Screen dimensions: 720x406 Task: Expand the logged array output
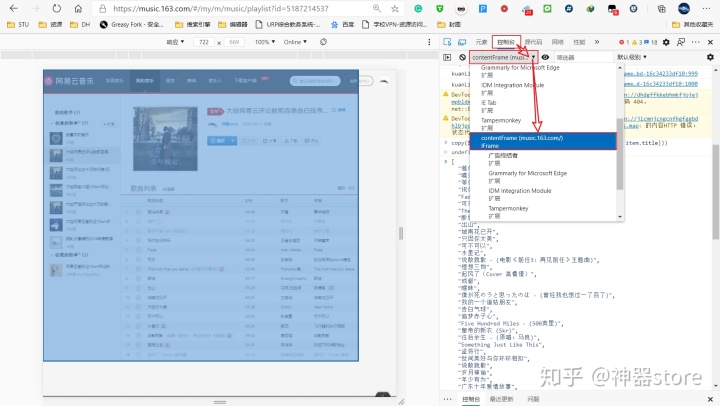(445, 161)
